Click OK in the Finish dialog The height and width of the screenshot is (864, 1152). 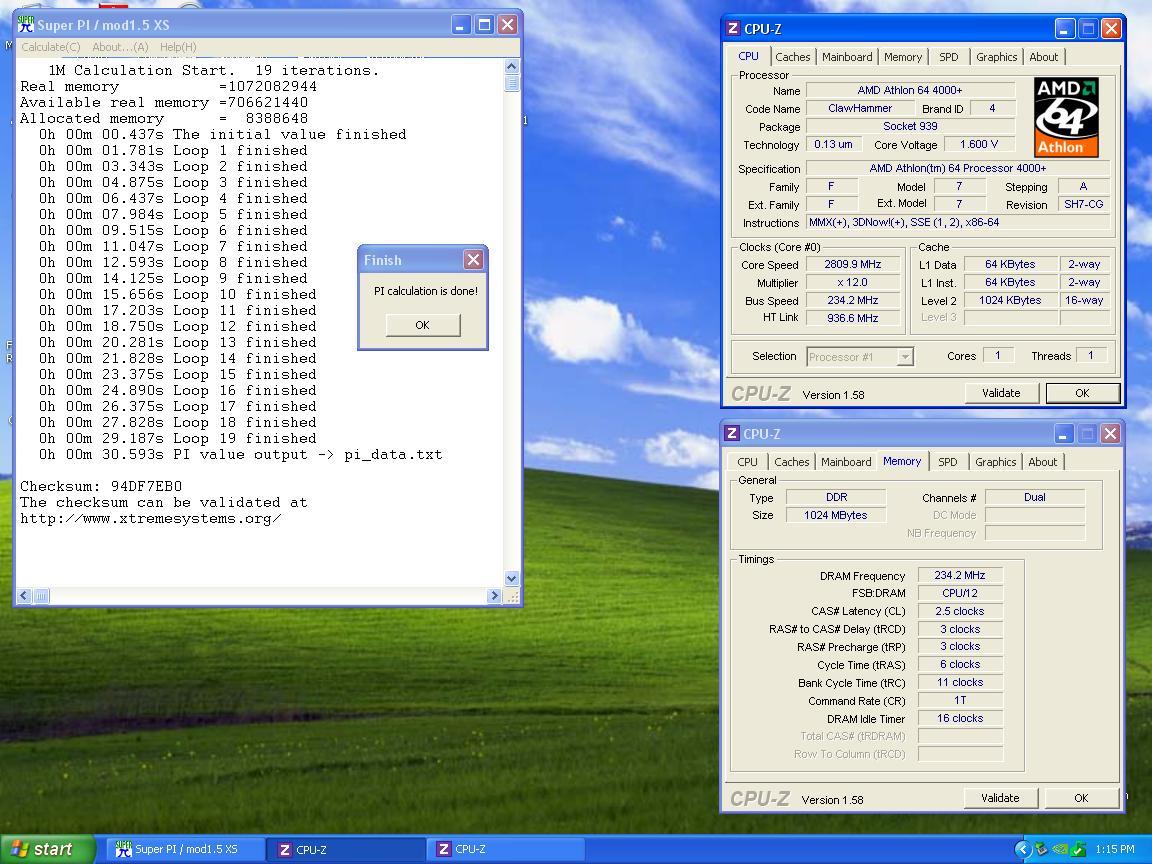coord(422,325)
